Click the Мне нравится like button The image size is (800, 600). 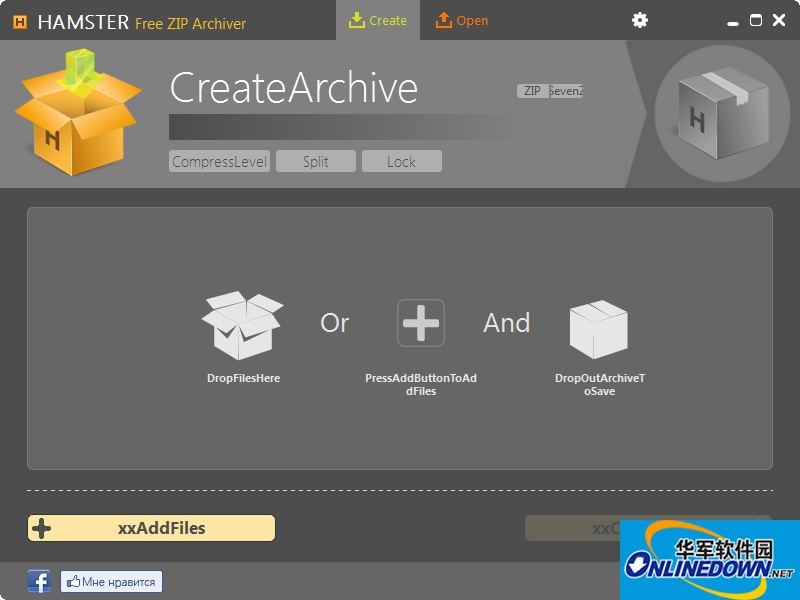pos(111,580)
